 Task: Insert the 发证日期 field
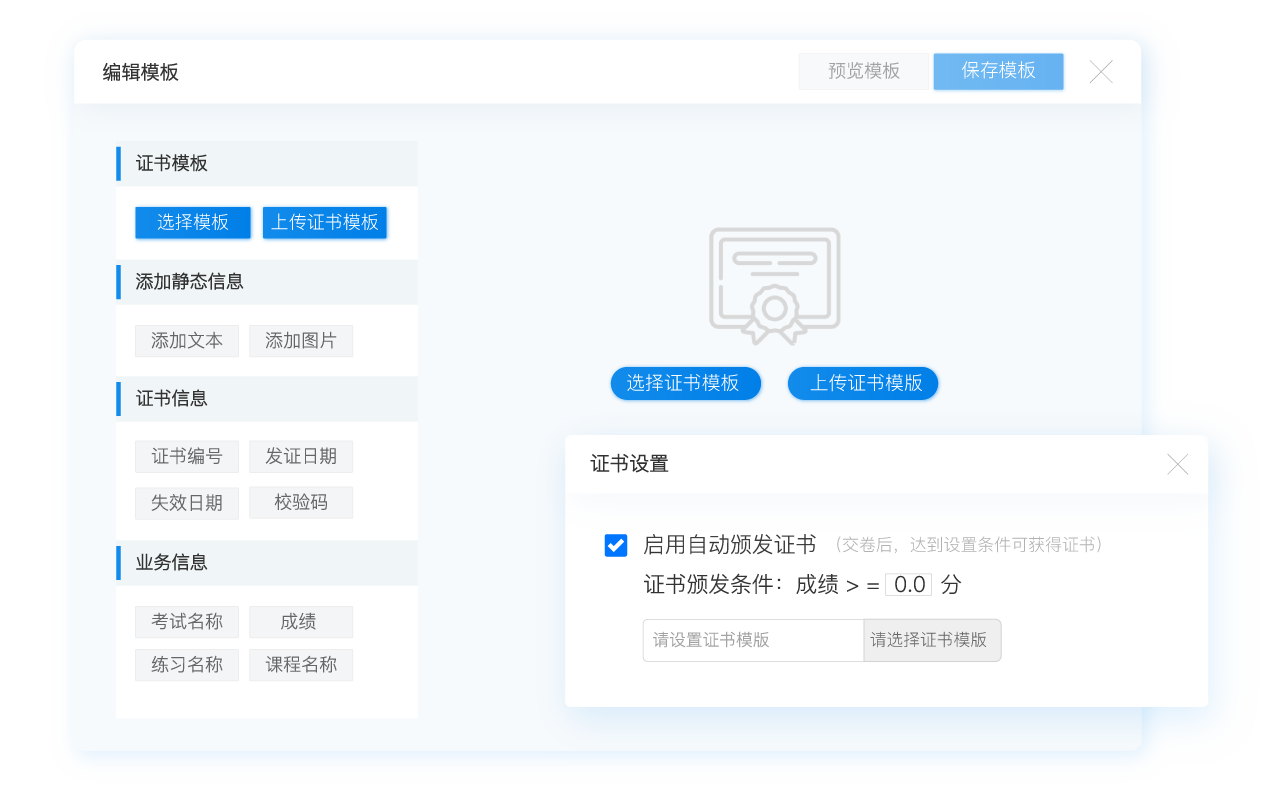click(301, 457)
